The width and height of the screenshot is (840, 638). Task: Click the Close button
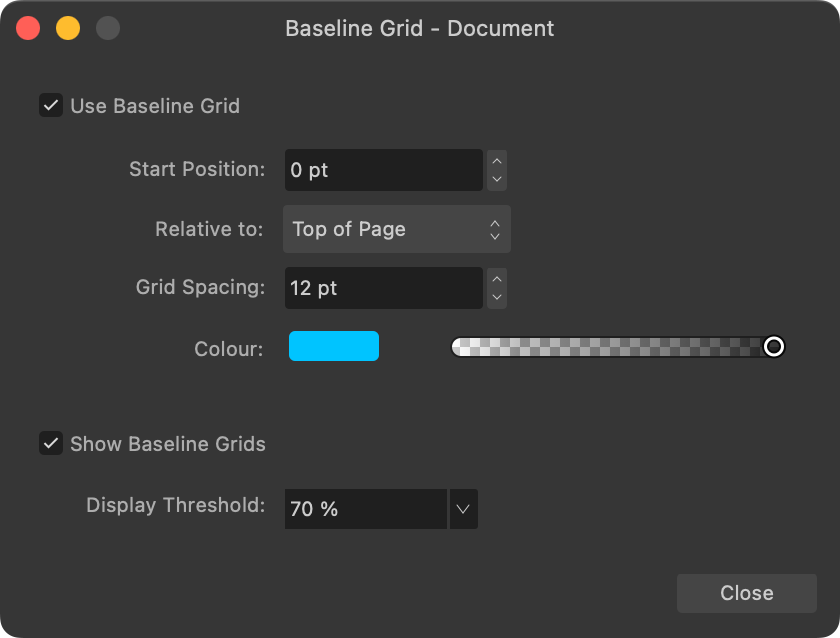(746, 593)
